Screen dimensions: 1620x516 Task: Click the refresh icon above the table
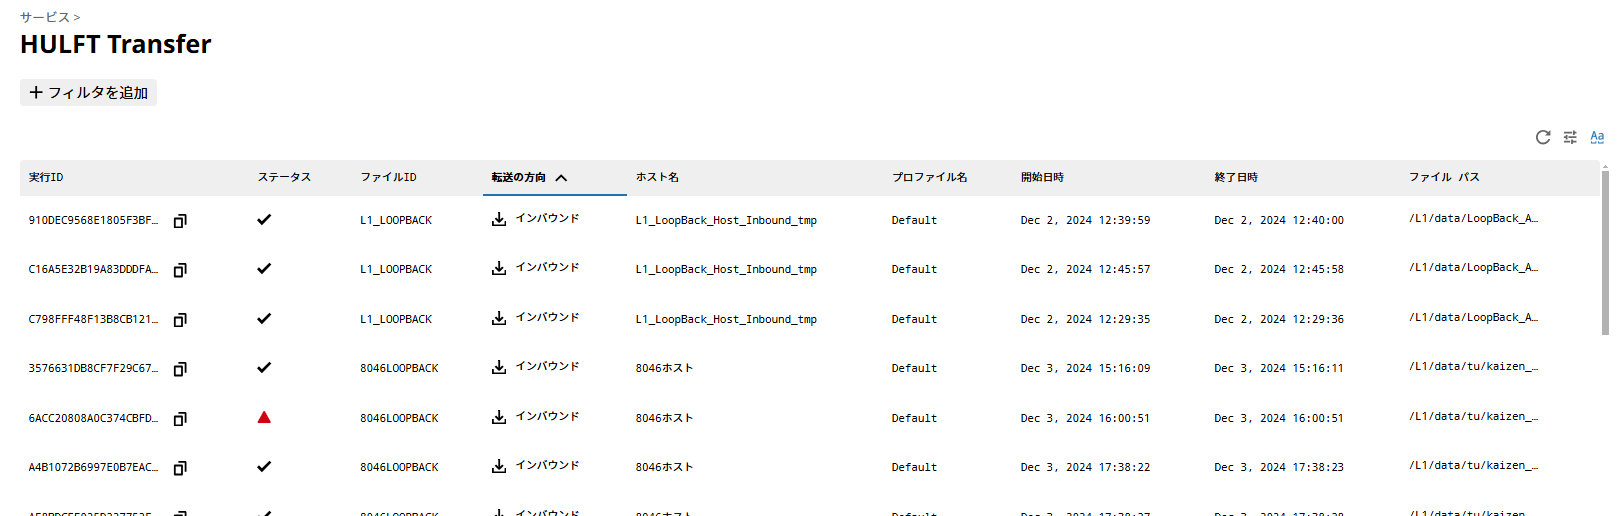click(x=1543, y=137)
